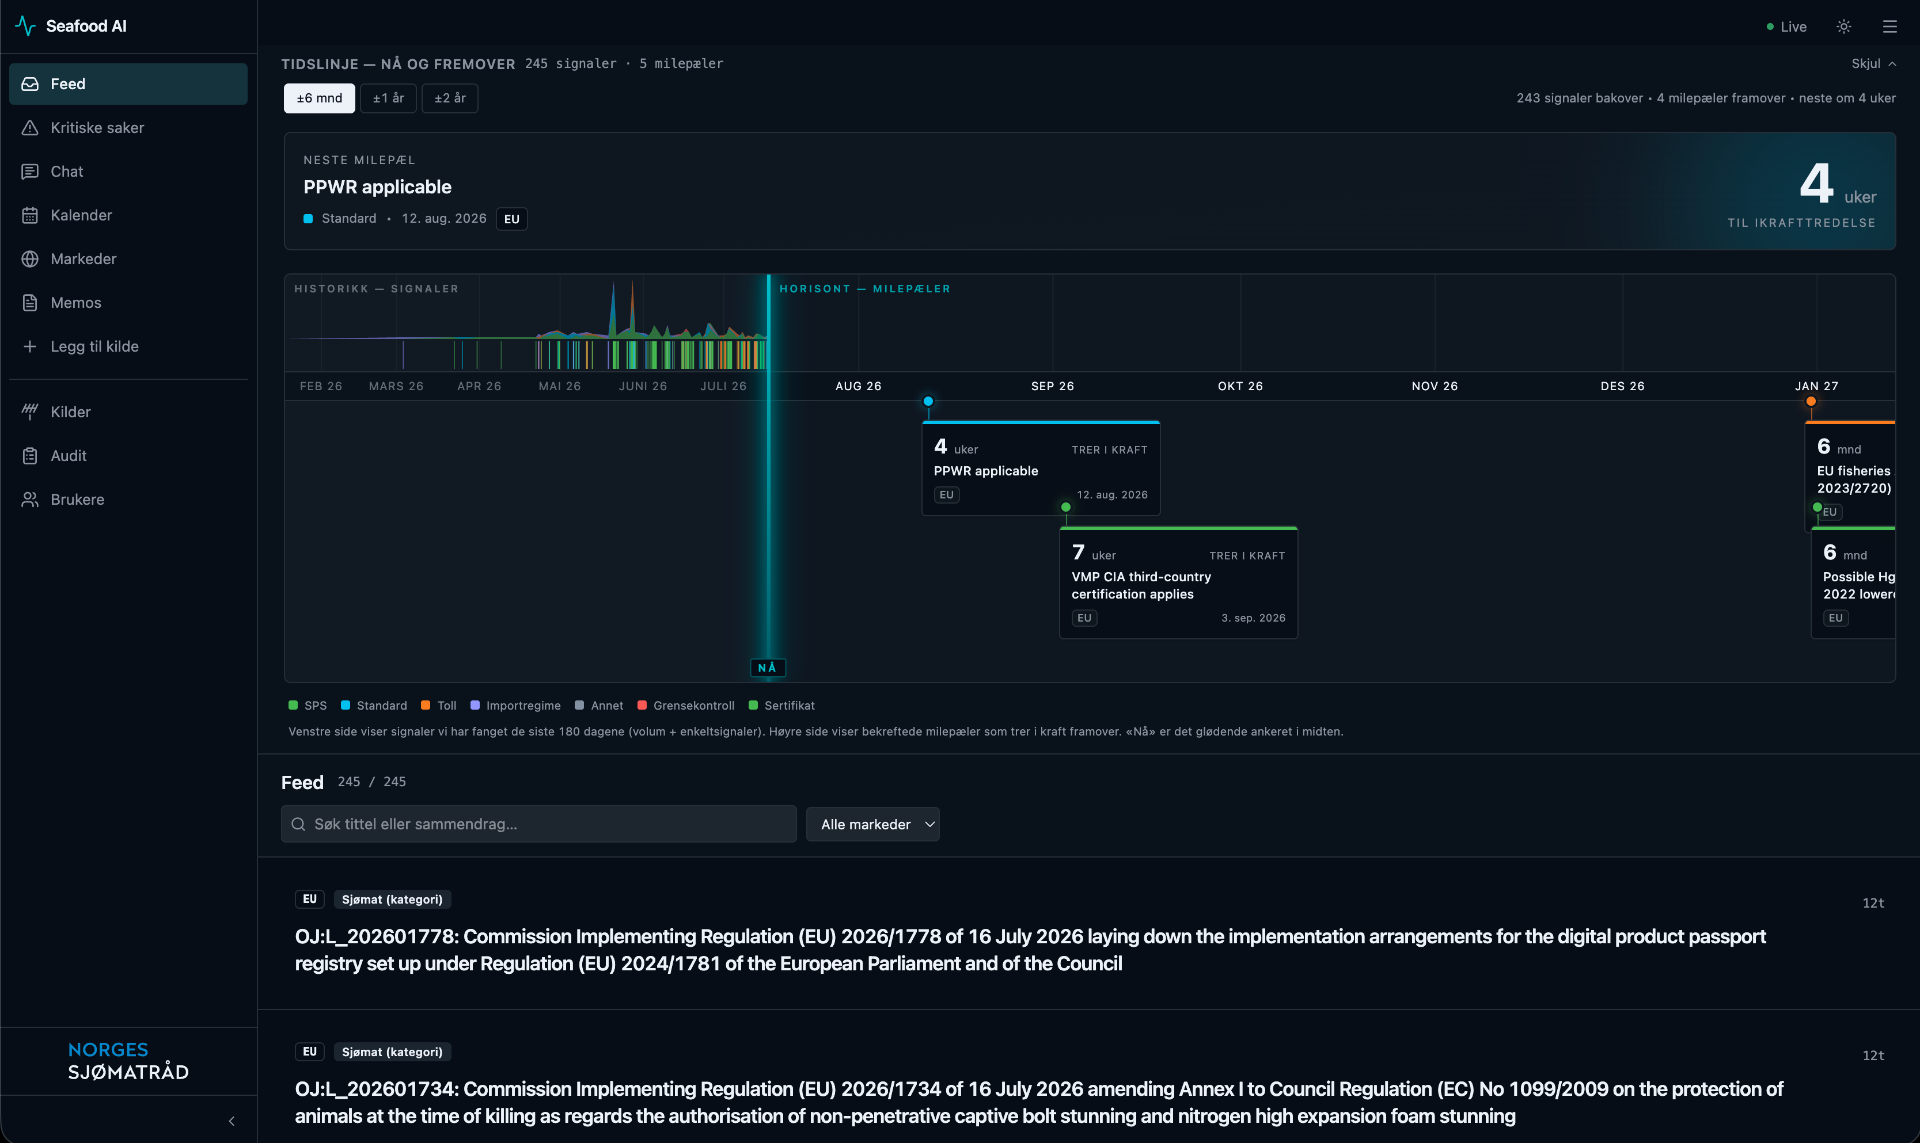
Task: Open the hamburger menu icon top right
Action: coord(1890,27)
